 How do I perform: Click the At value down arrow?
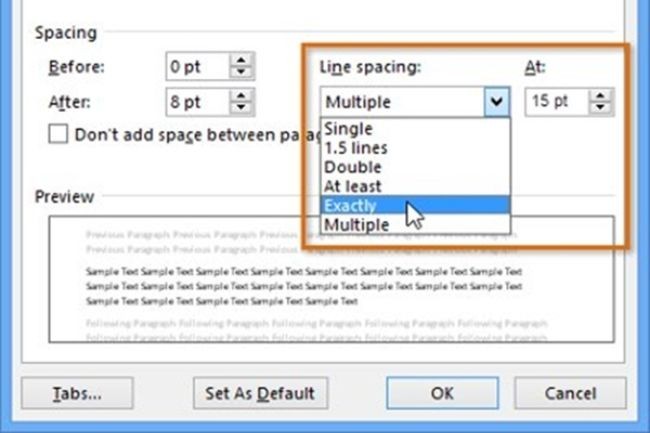tap(600, 107)
